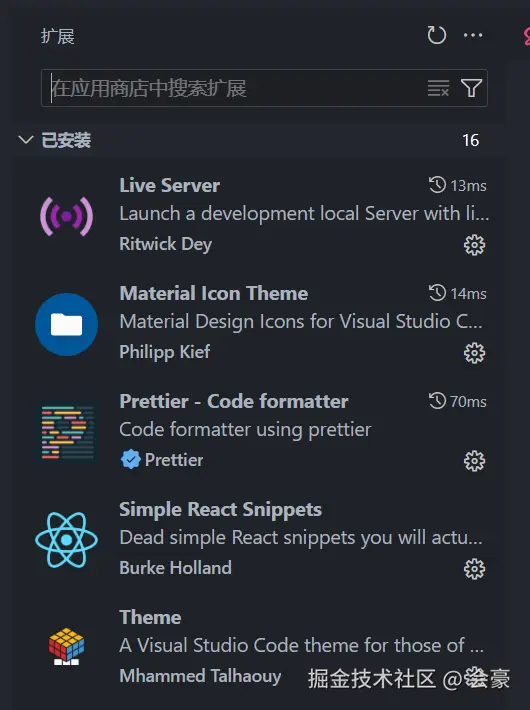Refresh the extensions list
The height and width of the screenshot is (710, 530).
coord(437,35)
